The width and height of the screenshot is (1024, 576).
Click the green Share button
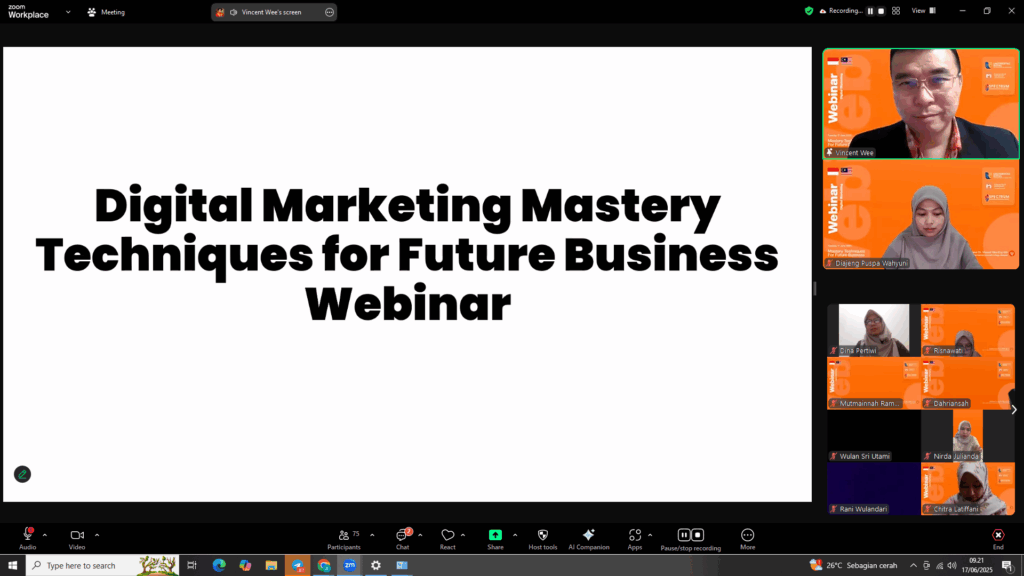click(495, 535)
